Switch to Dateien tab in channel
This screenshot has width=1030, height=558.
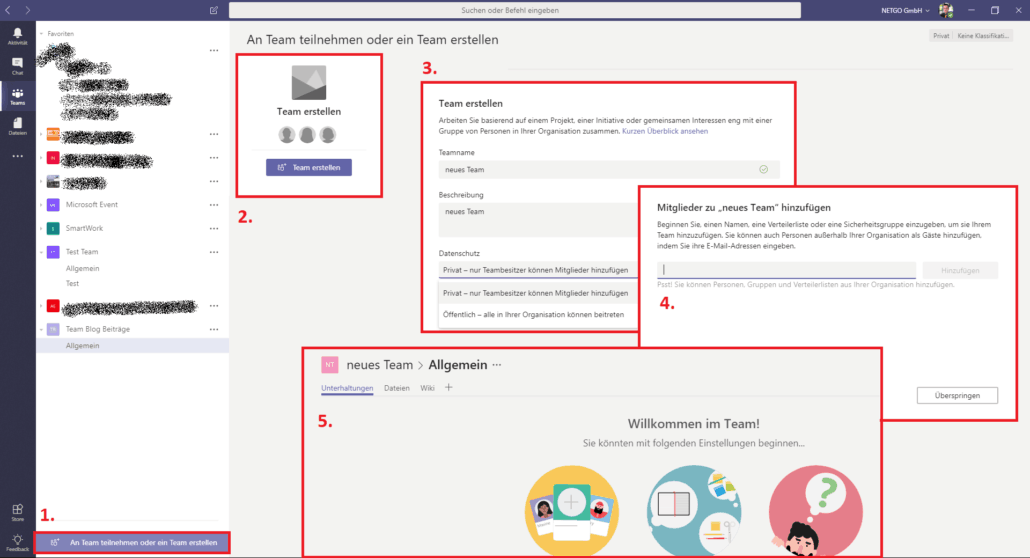point(397,388)
